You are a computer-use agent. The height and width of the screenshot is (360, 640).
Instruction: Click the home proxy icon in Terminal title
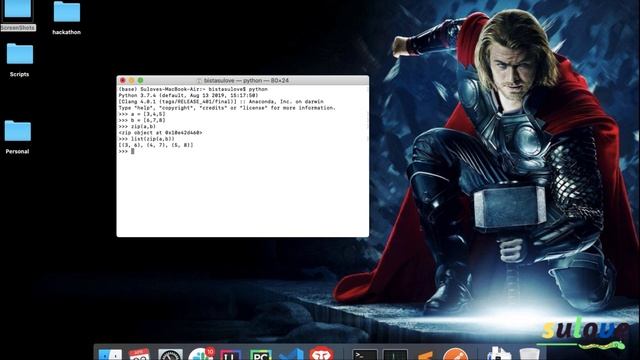(199, 81)
